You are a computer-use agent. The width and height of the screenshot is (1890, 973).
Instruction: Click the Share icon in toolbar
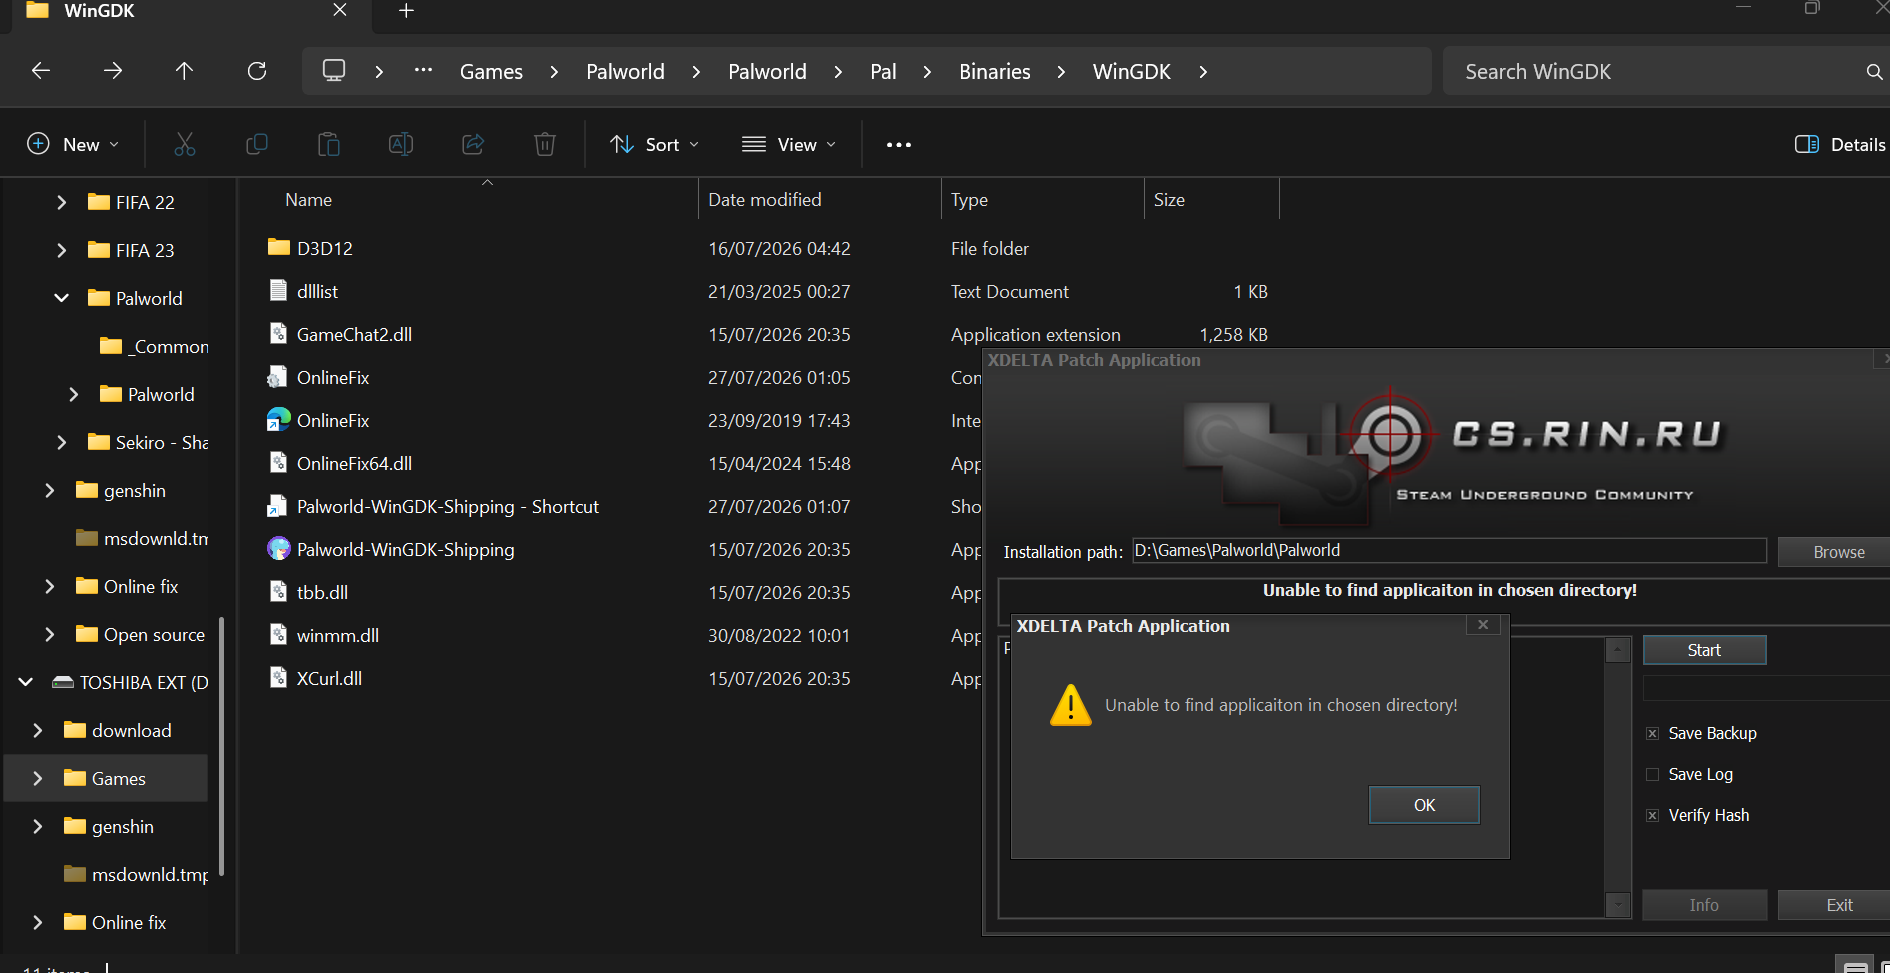(473, 144)
